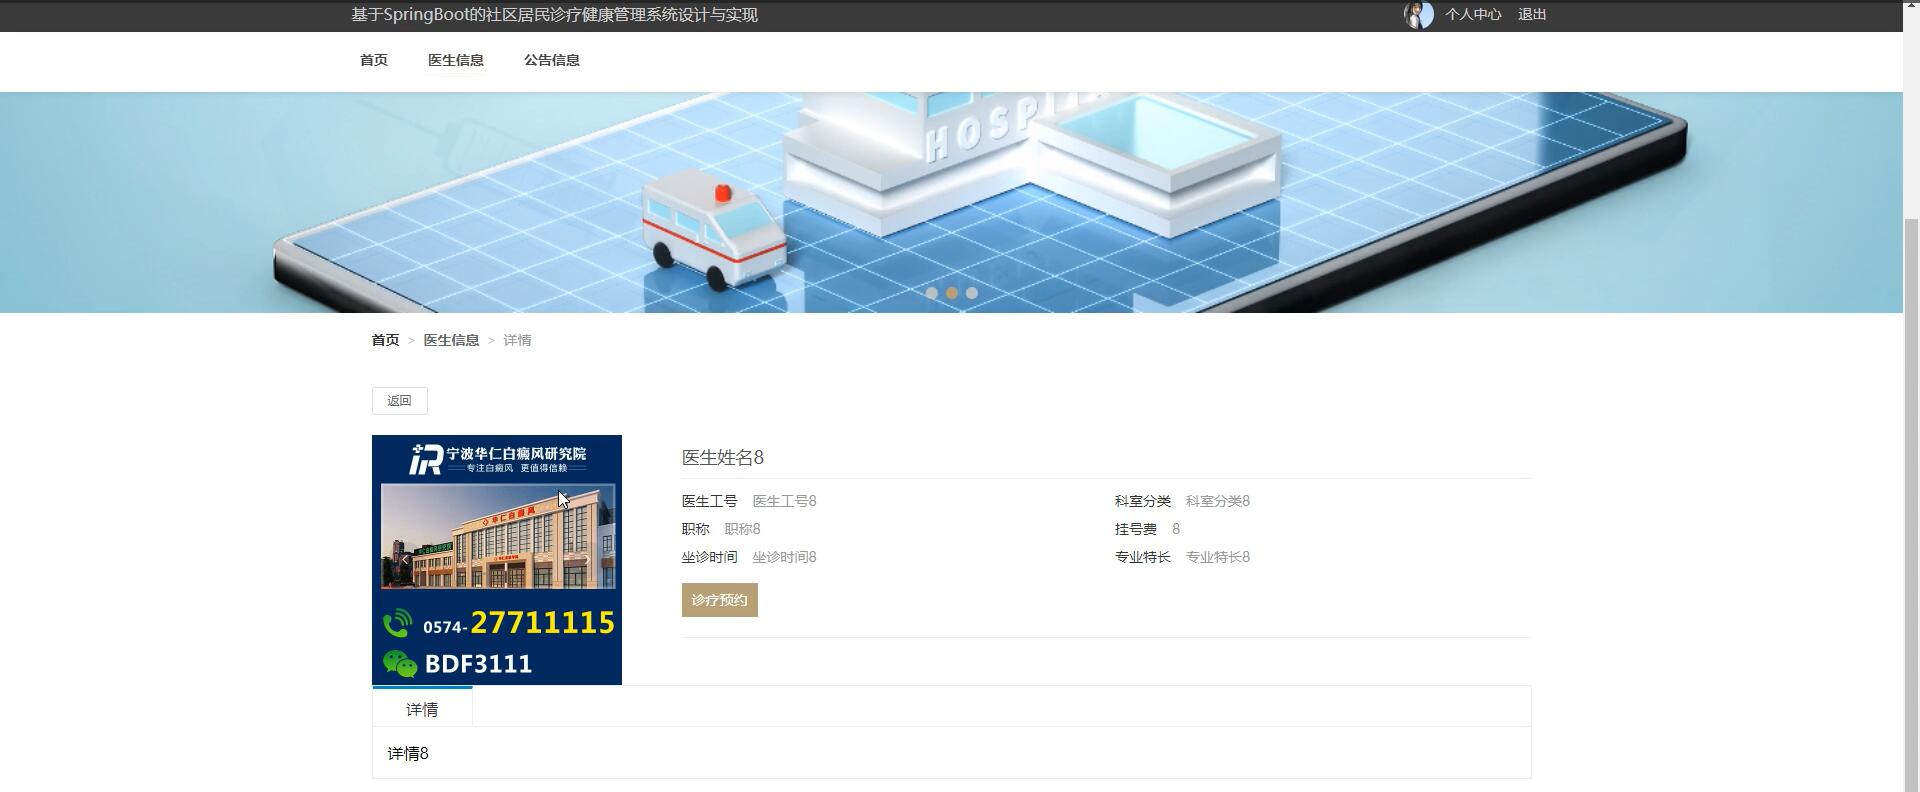Screen dimensions: 1920x792
Task: Switch to the 详情 tab
Action: [422, 709]
